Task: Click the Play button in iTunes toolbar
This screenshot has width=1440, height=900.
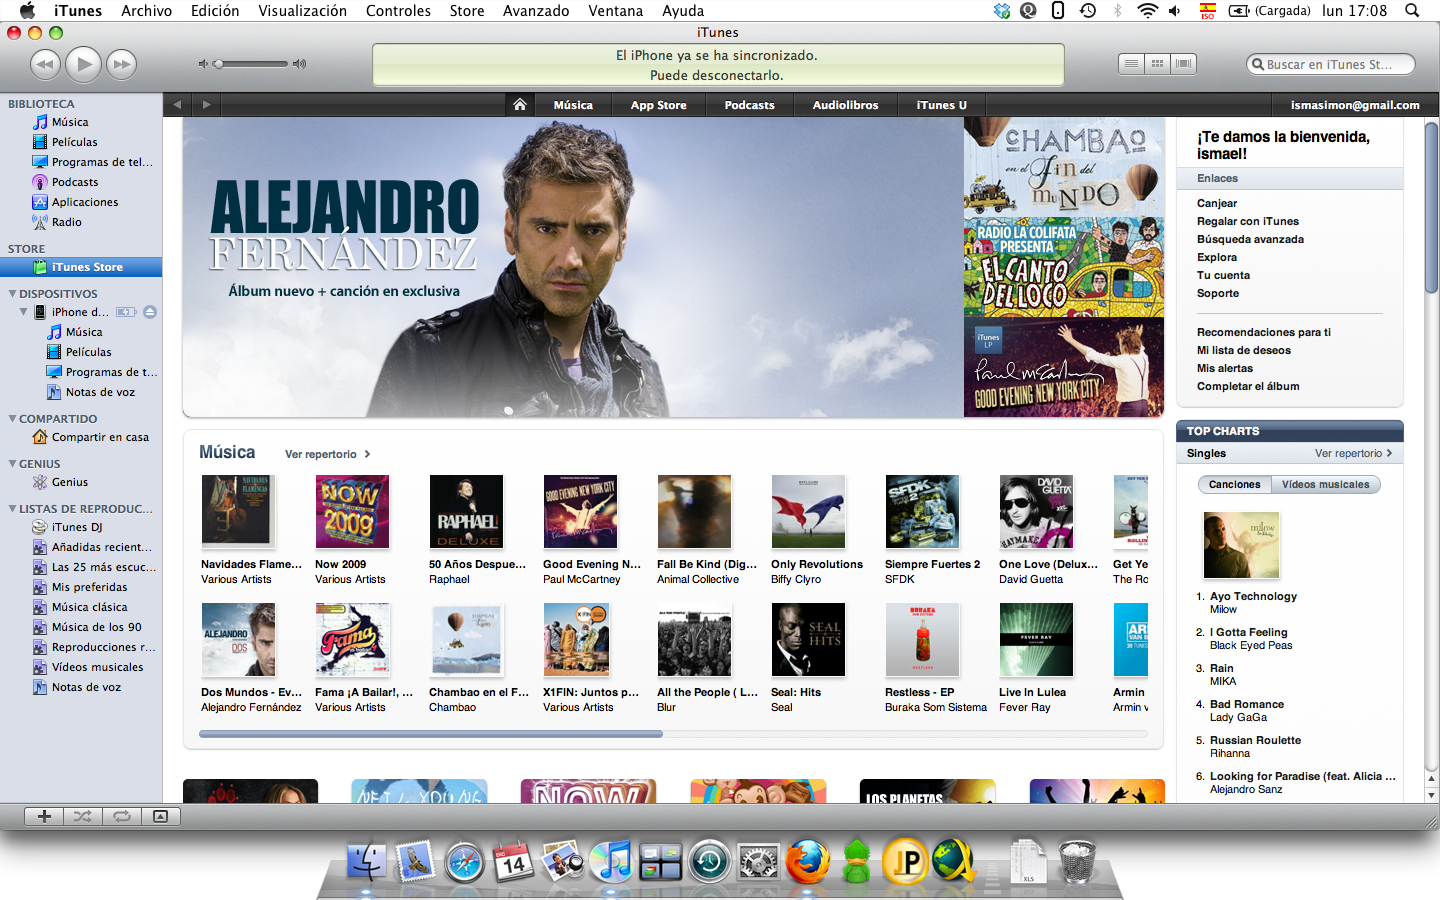Action: pyautogui.click(x=84, y=65)
